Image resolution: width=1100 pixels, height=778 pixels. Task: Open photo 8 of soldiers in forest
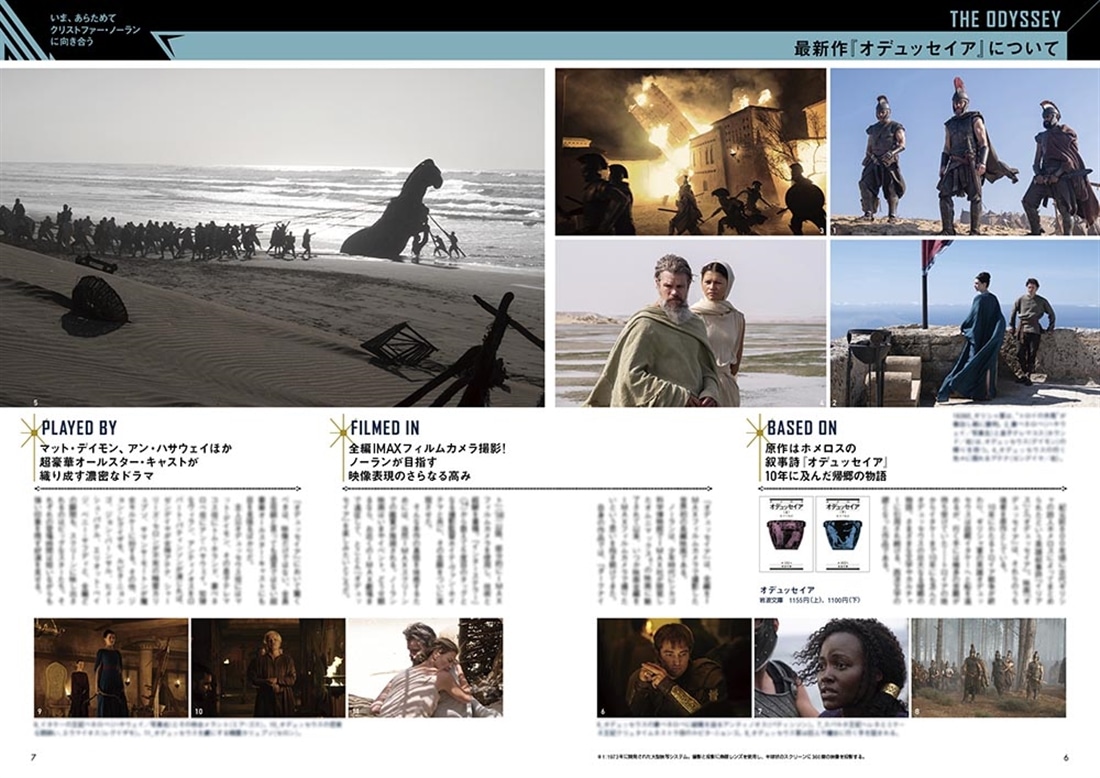coord(988,668)
